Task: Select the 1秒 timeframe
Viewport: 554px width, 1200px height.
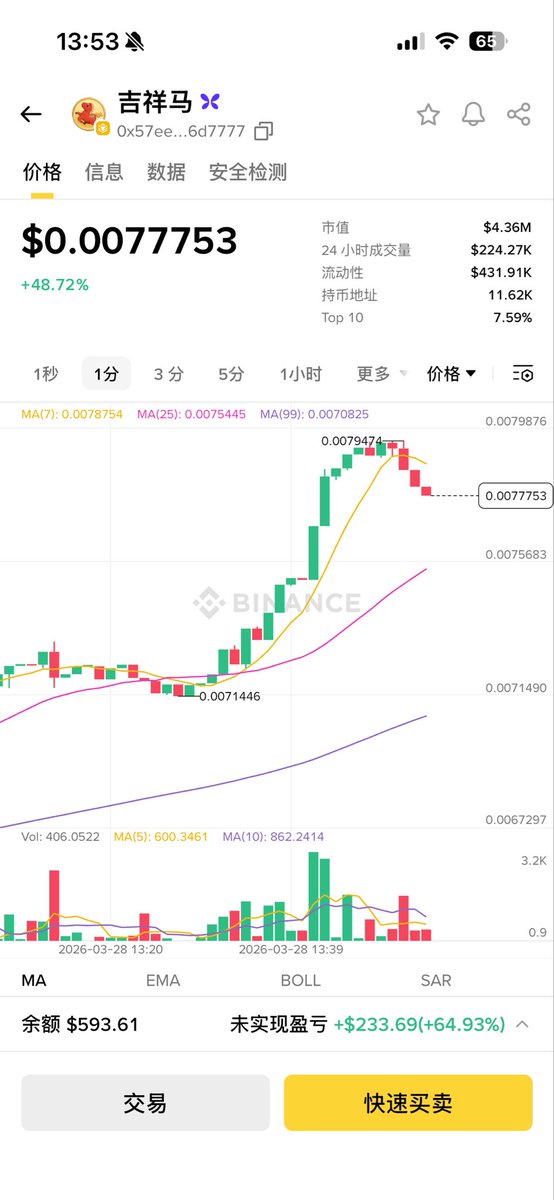Action: pos(46,374)
